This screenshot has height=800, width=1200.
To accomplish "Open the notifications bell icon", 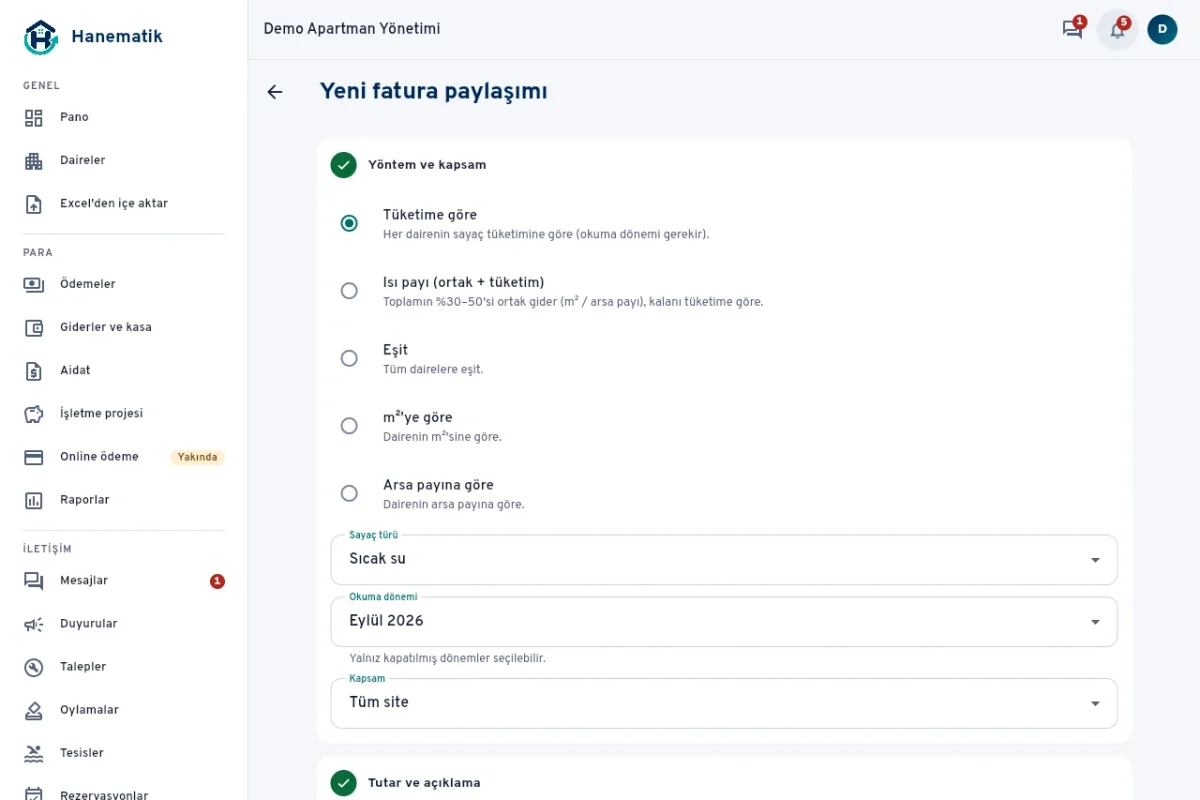I will (x=1117, y=30).
